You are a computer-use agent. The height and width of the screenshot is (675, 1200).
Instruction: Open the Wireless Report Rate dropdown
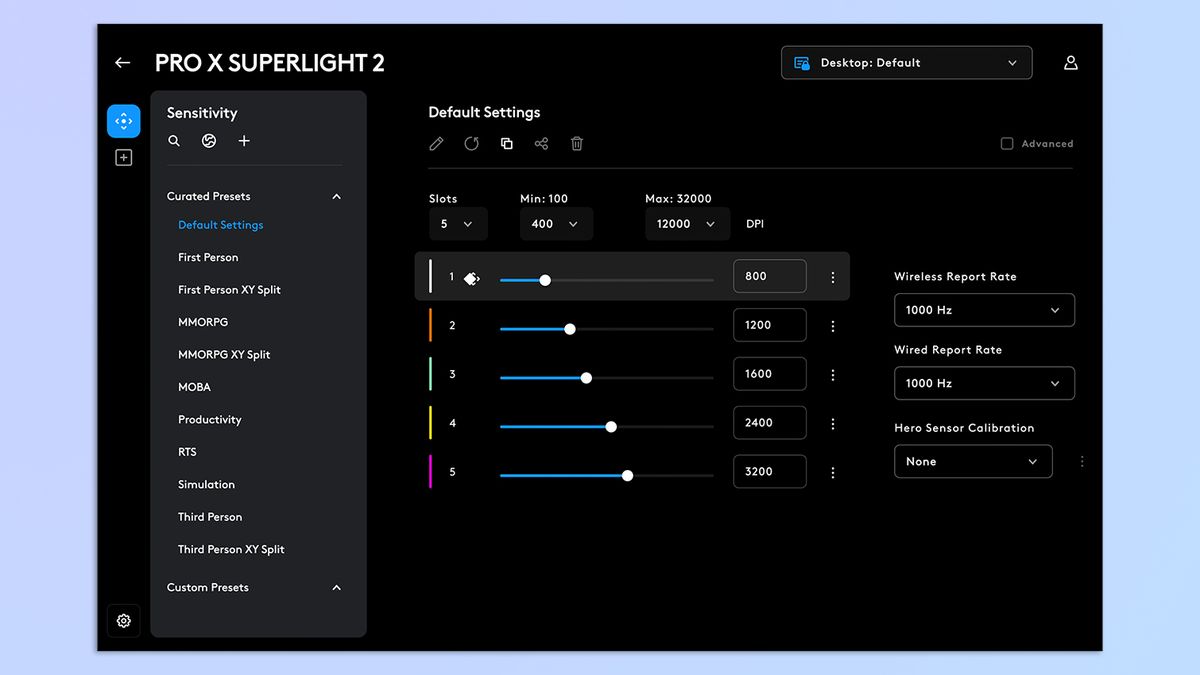click(x=983, y=310)
